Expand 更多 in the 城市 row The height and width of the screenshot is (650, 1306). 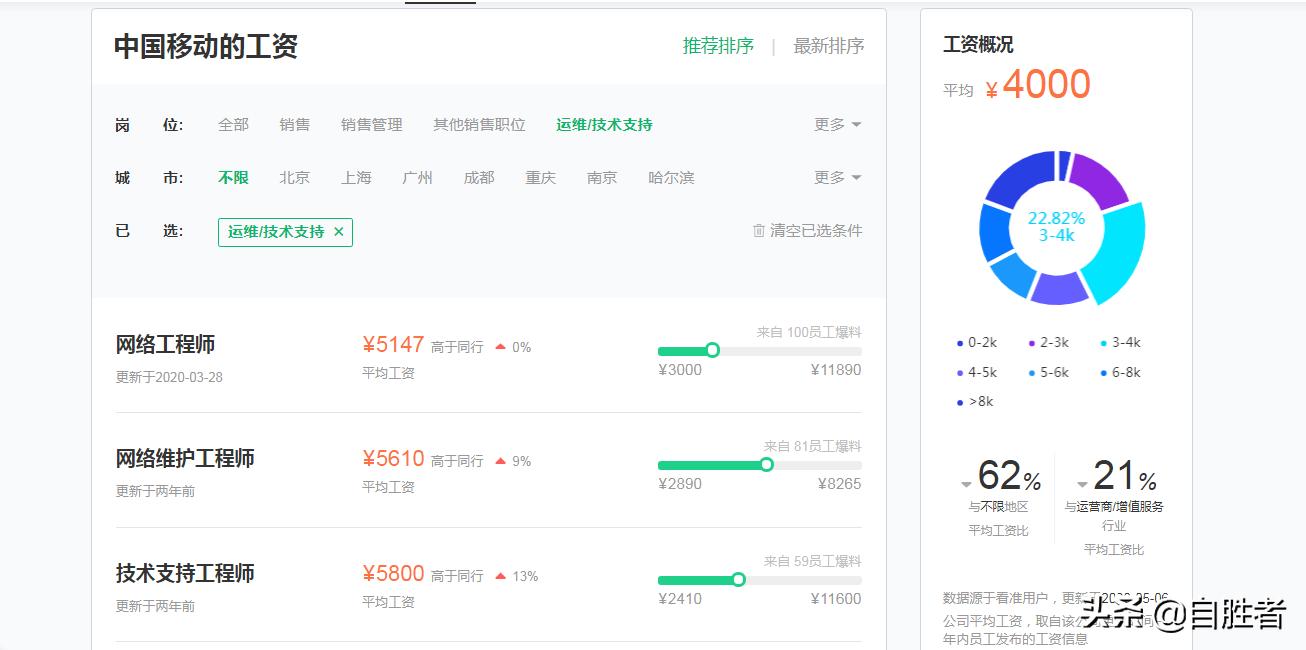(838, 178)
